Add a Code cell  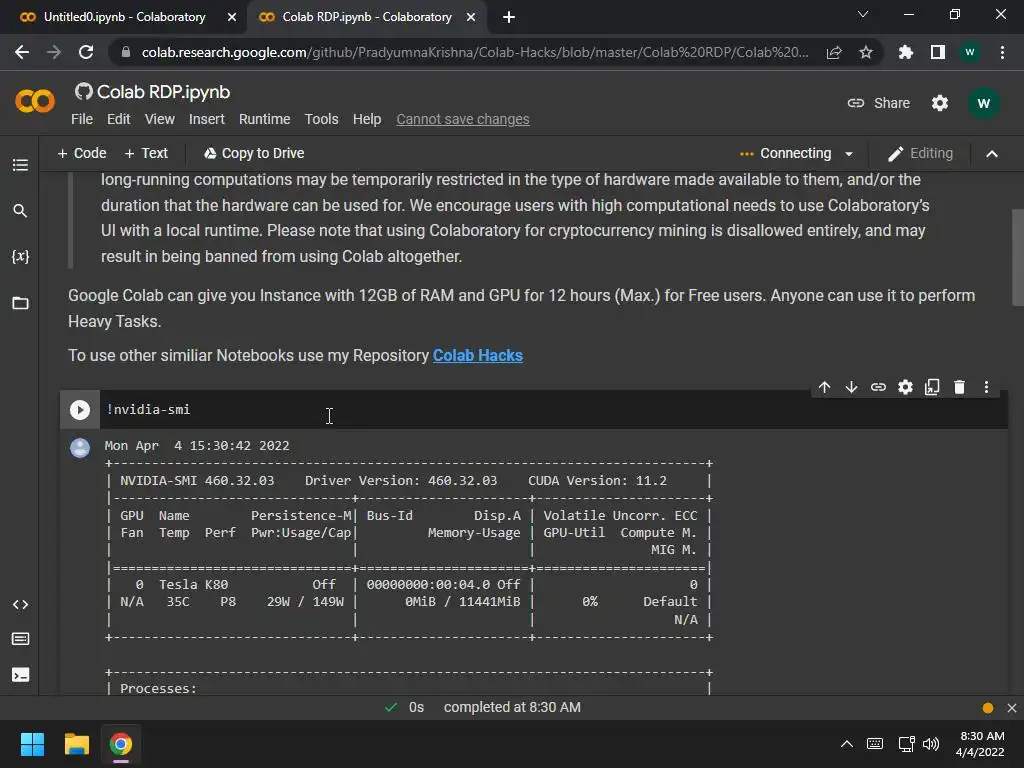[x=82, y=153]
